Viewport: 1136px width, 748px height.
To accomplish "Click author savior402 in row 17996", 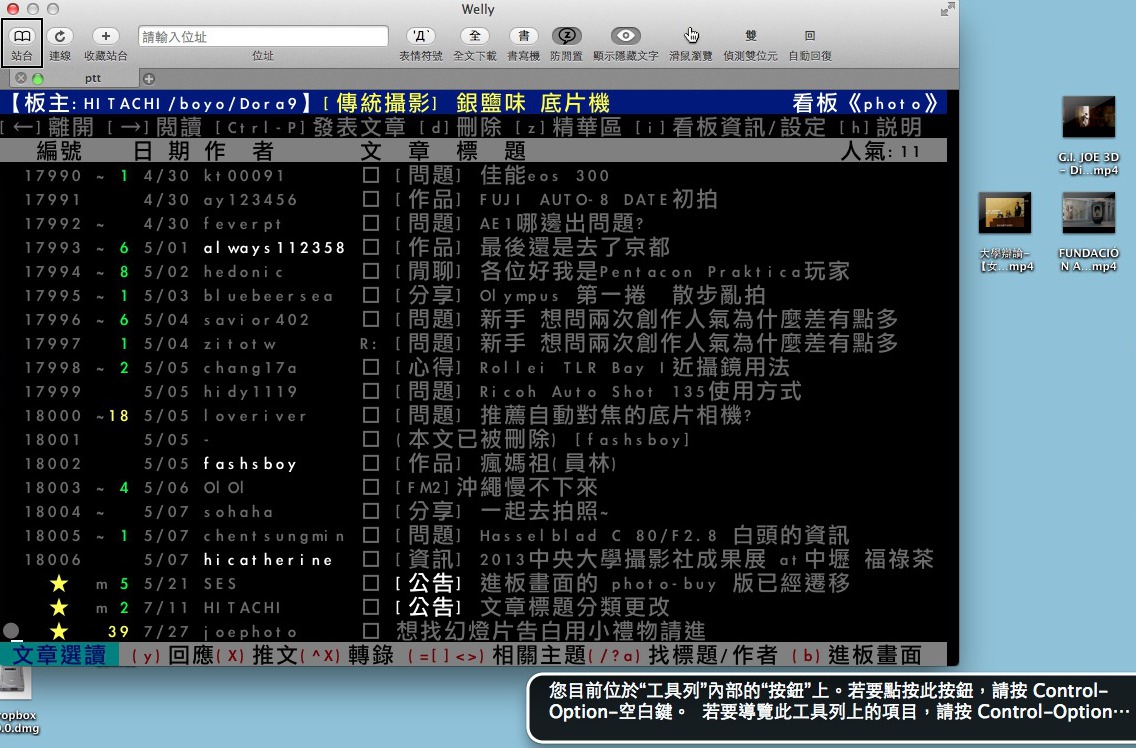I will pos(256,320).
